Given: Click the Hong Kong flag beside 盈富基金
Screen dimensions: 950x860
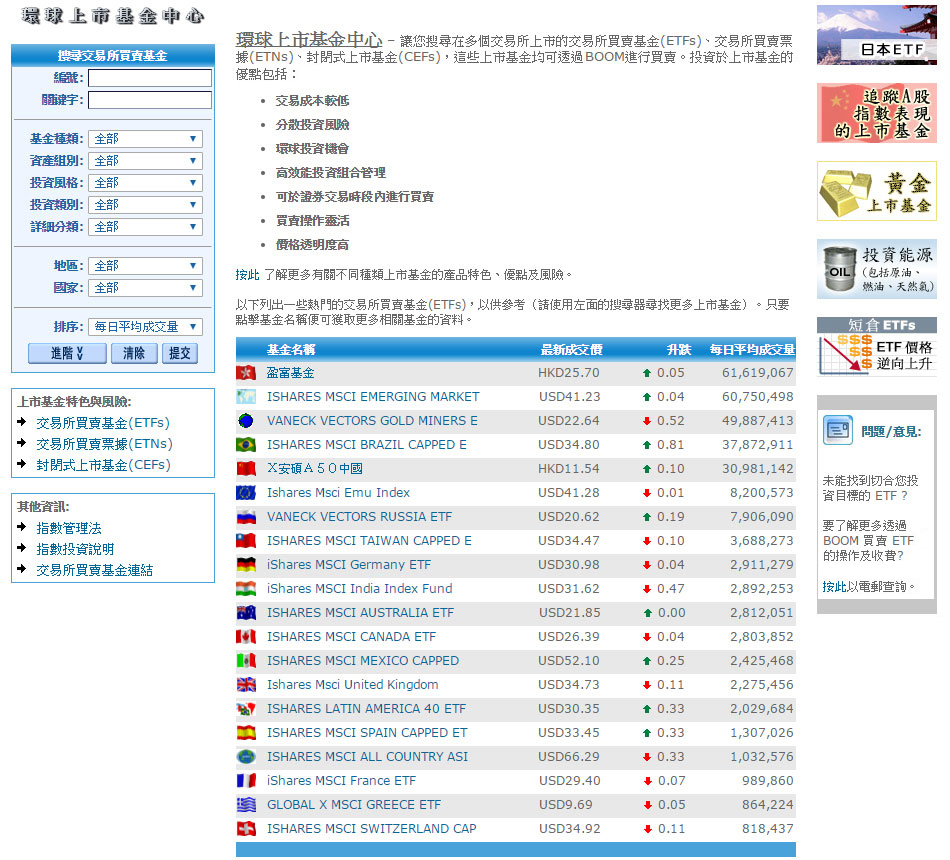Looking at the screenshot, I should [246, 373].
